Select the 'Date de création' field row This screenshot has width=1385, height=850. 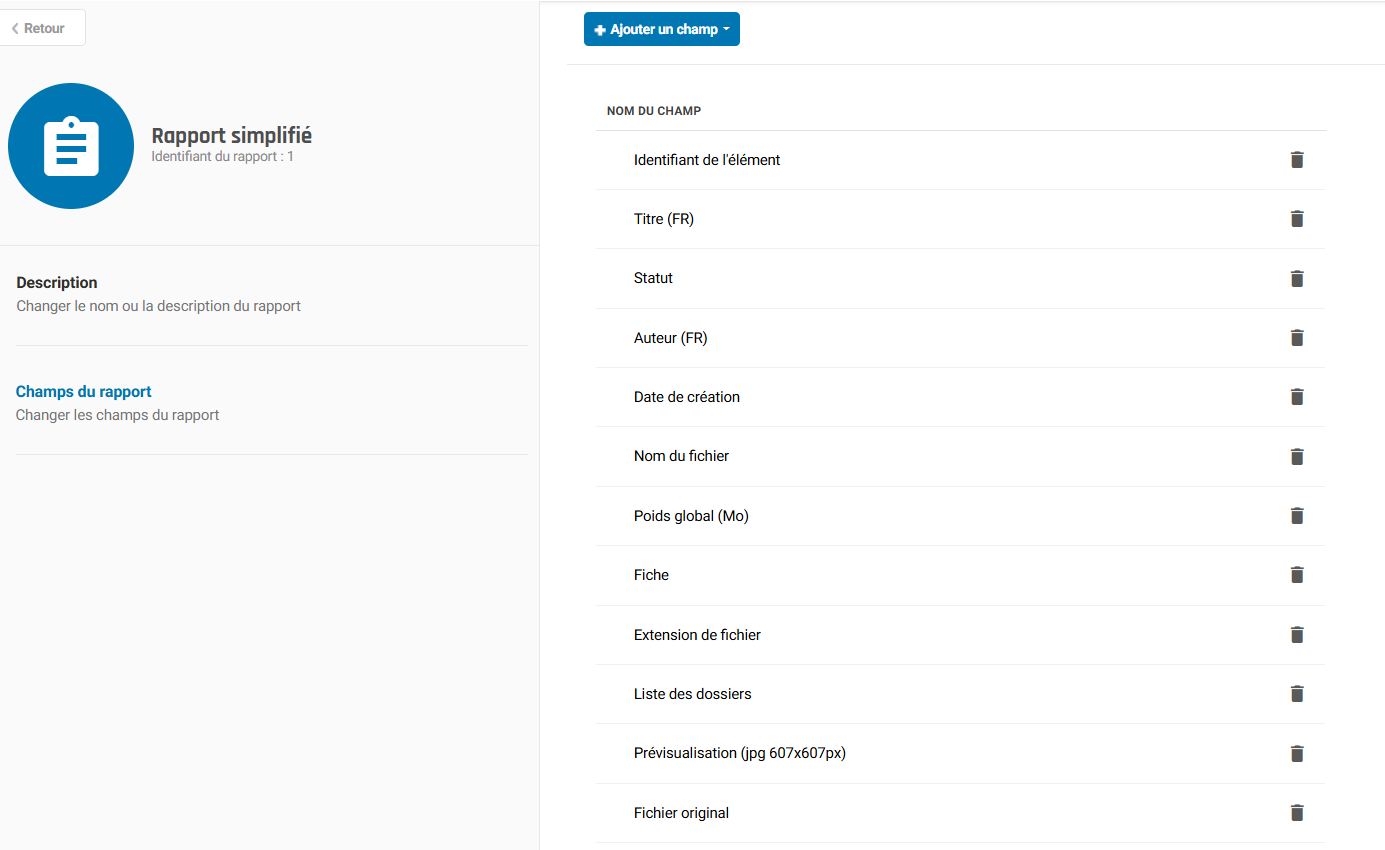pyautogui.click(x=687, y=397)
